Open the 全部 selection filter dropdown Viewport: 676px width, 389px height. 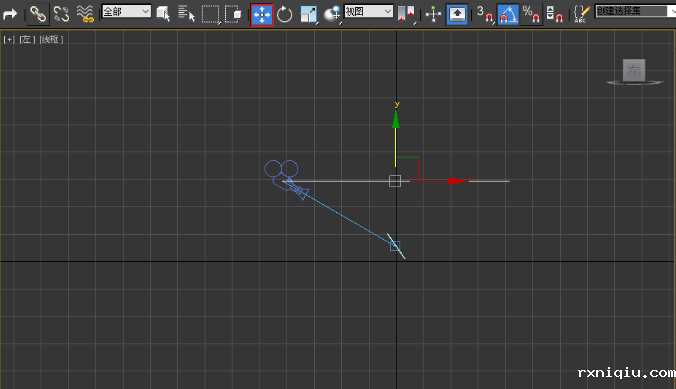[126, 12]
